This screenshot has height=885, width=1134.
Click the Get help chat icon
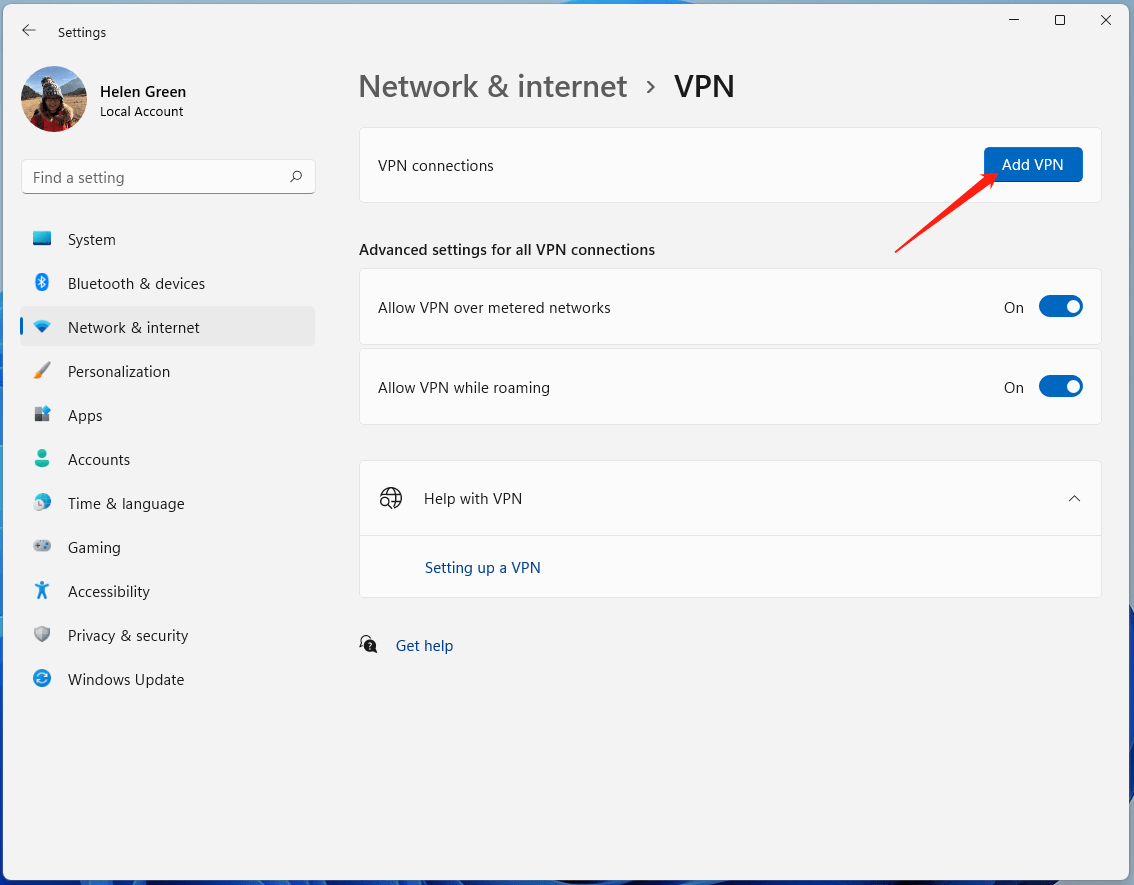point(368,644)
